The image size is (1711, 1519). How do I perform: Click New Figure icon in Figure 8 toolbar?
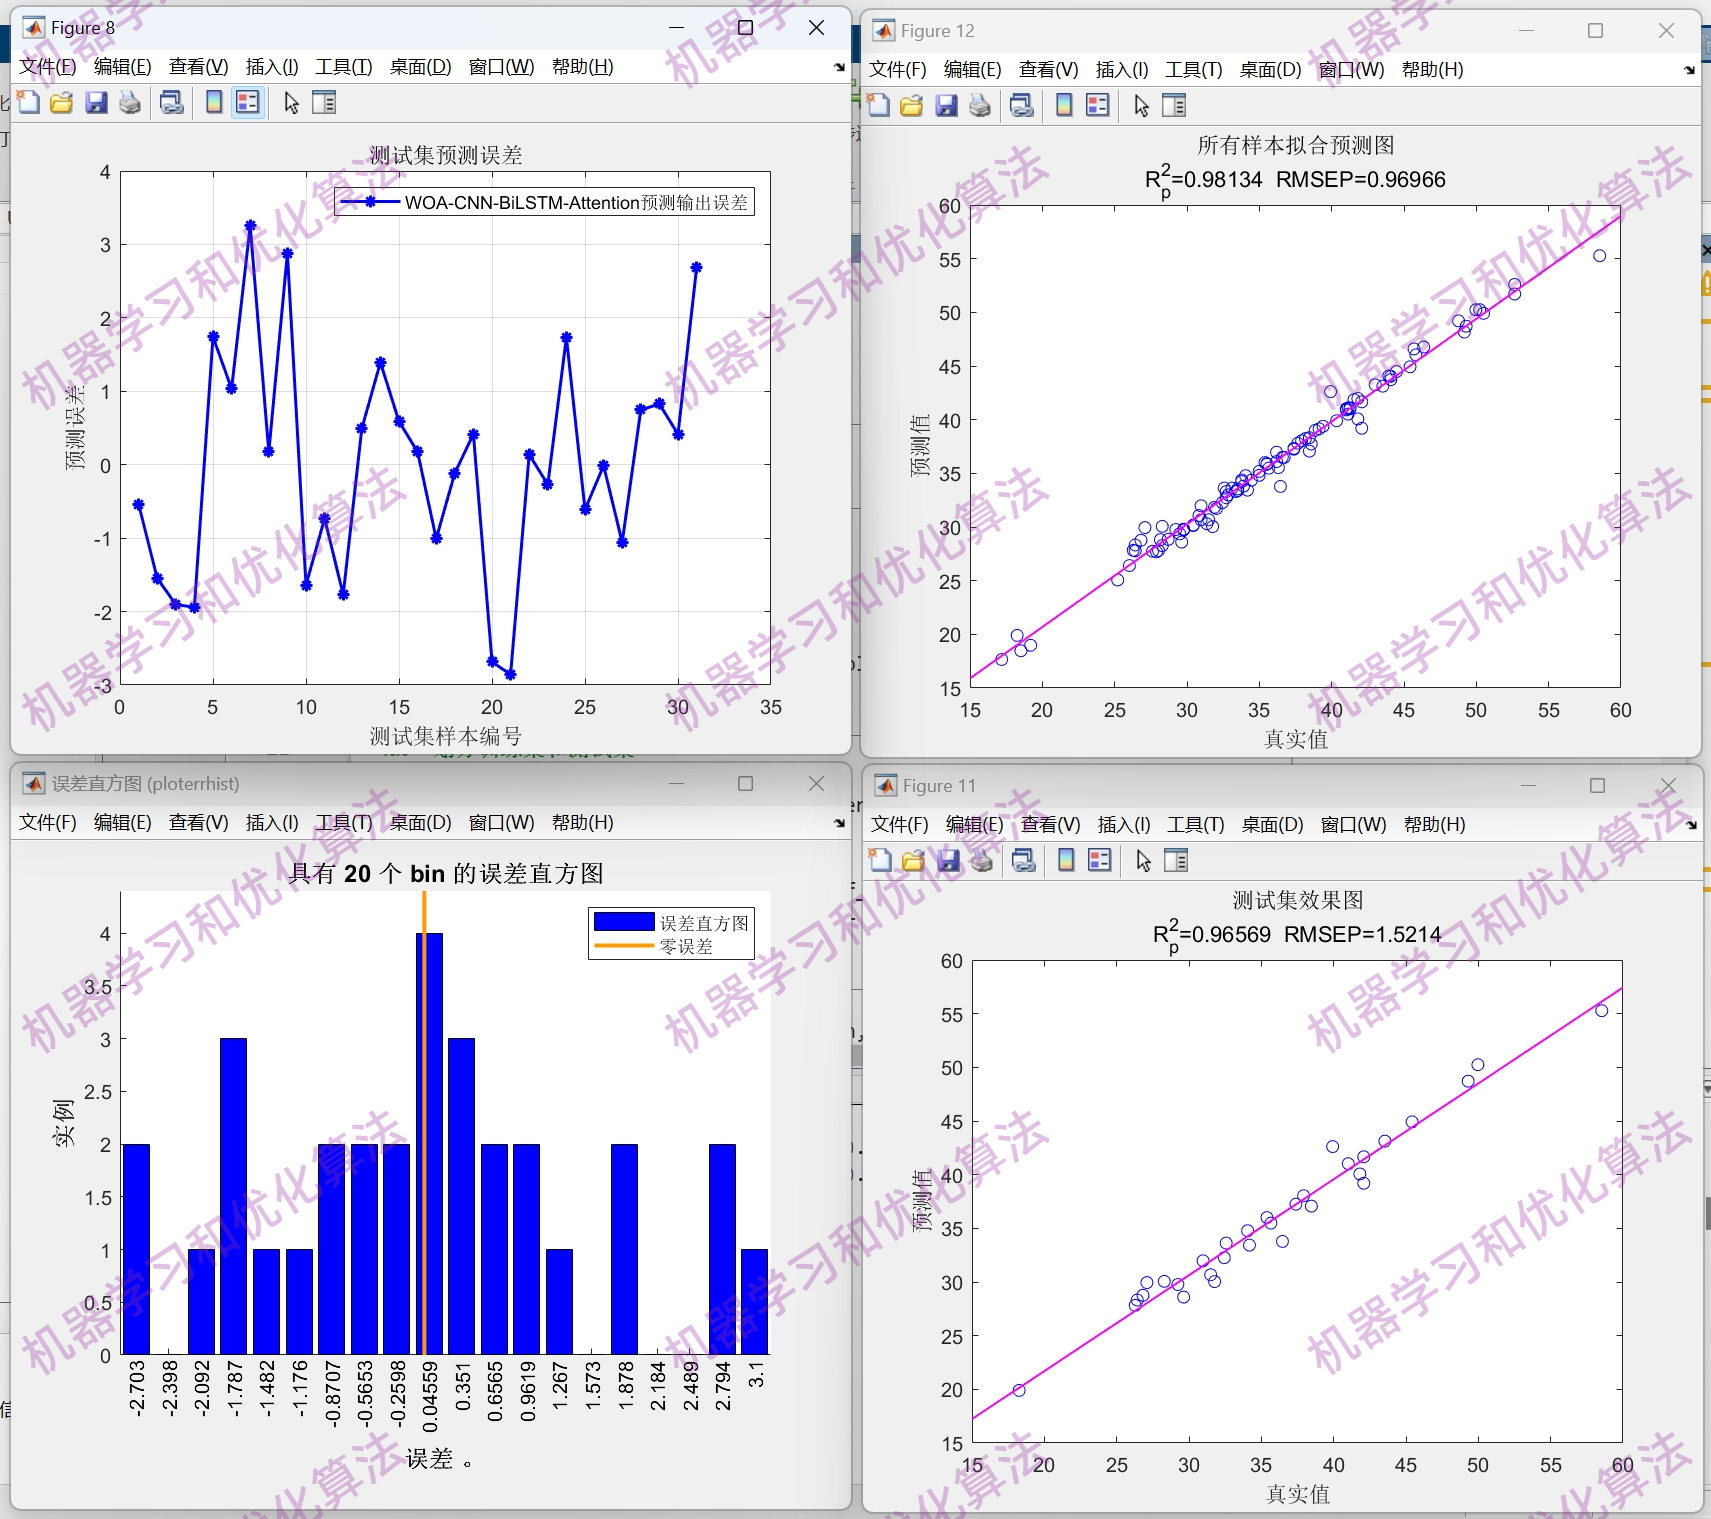29,103
